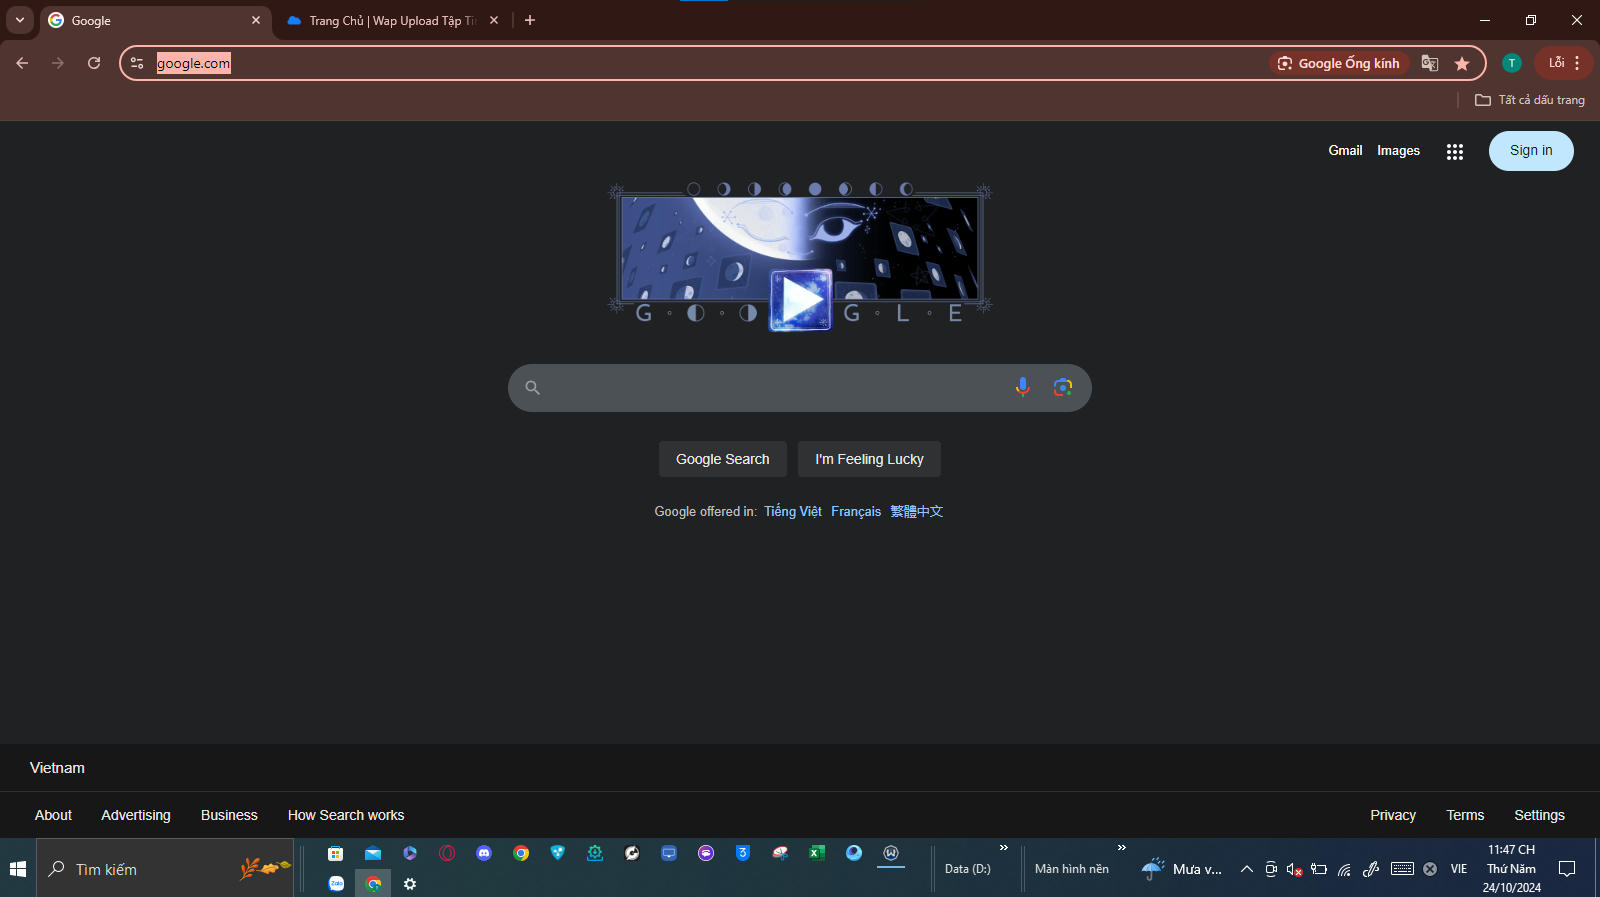Click the Google Ống kính lens button
This screenshot has width=1600, height=897.
1339,63
